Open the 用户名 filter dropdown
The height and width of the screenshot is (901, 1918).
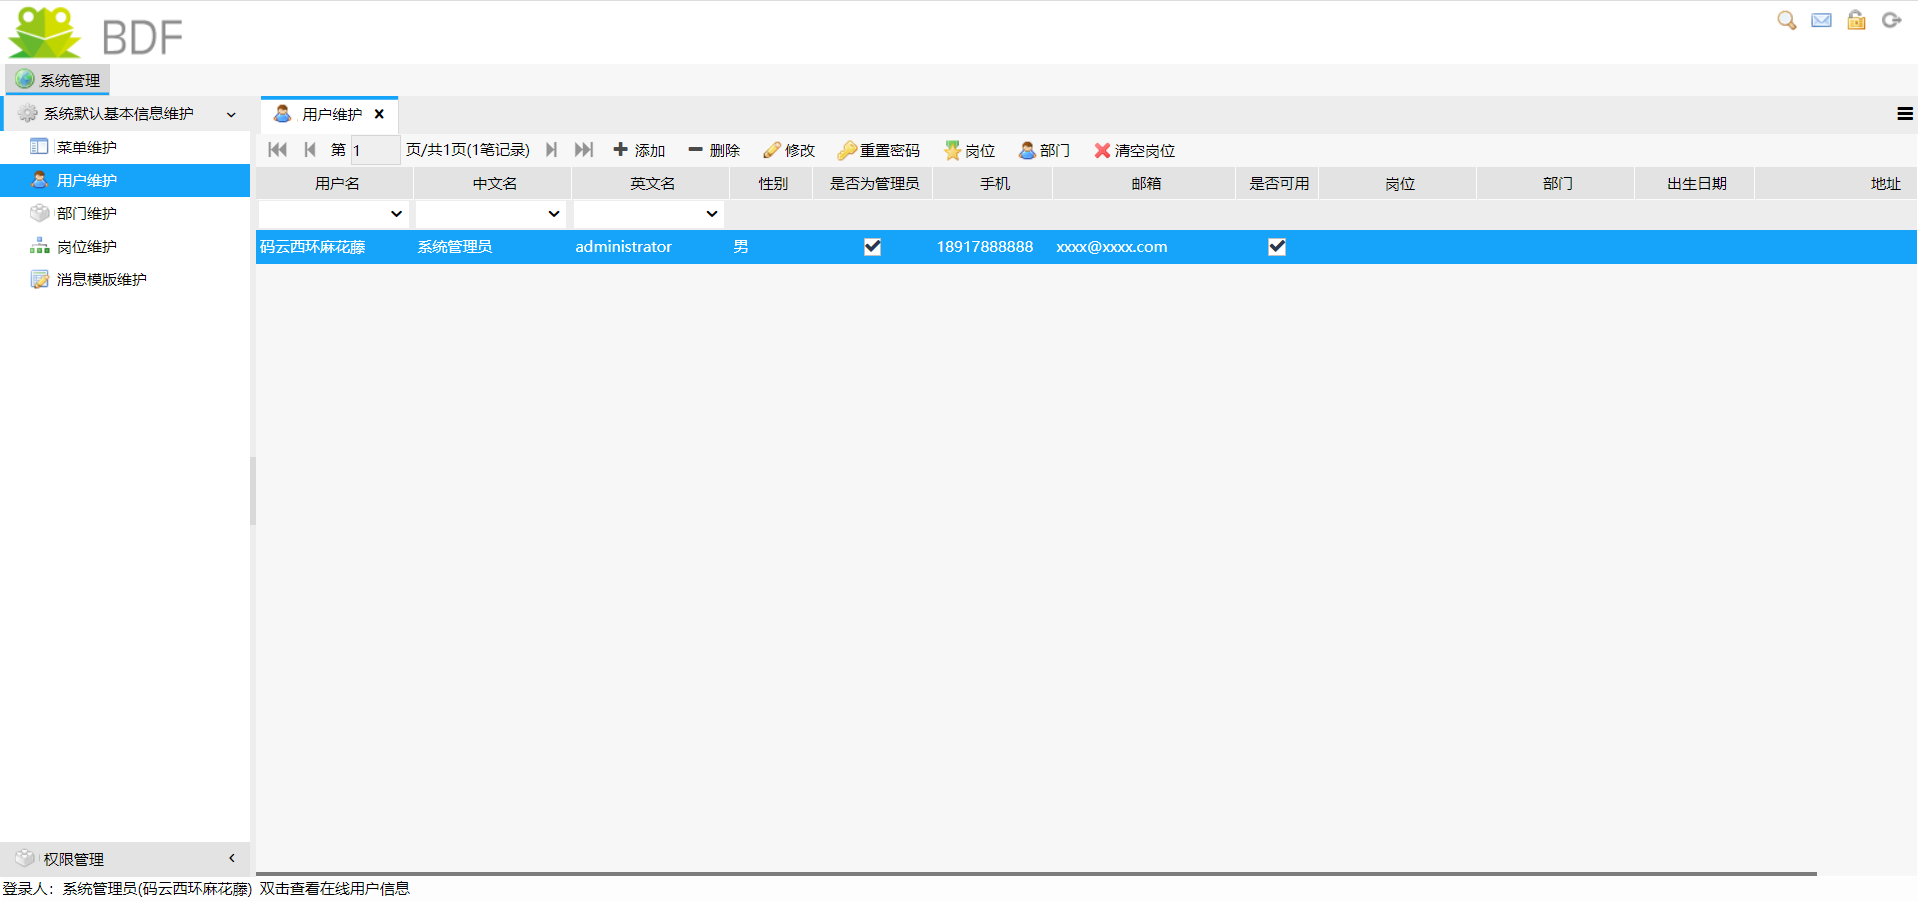point(397,213)
